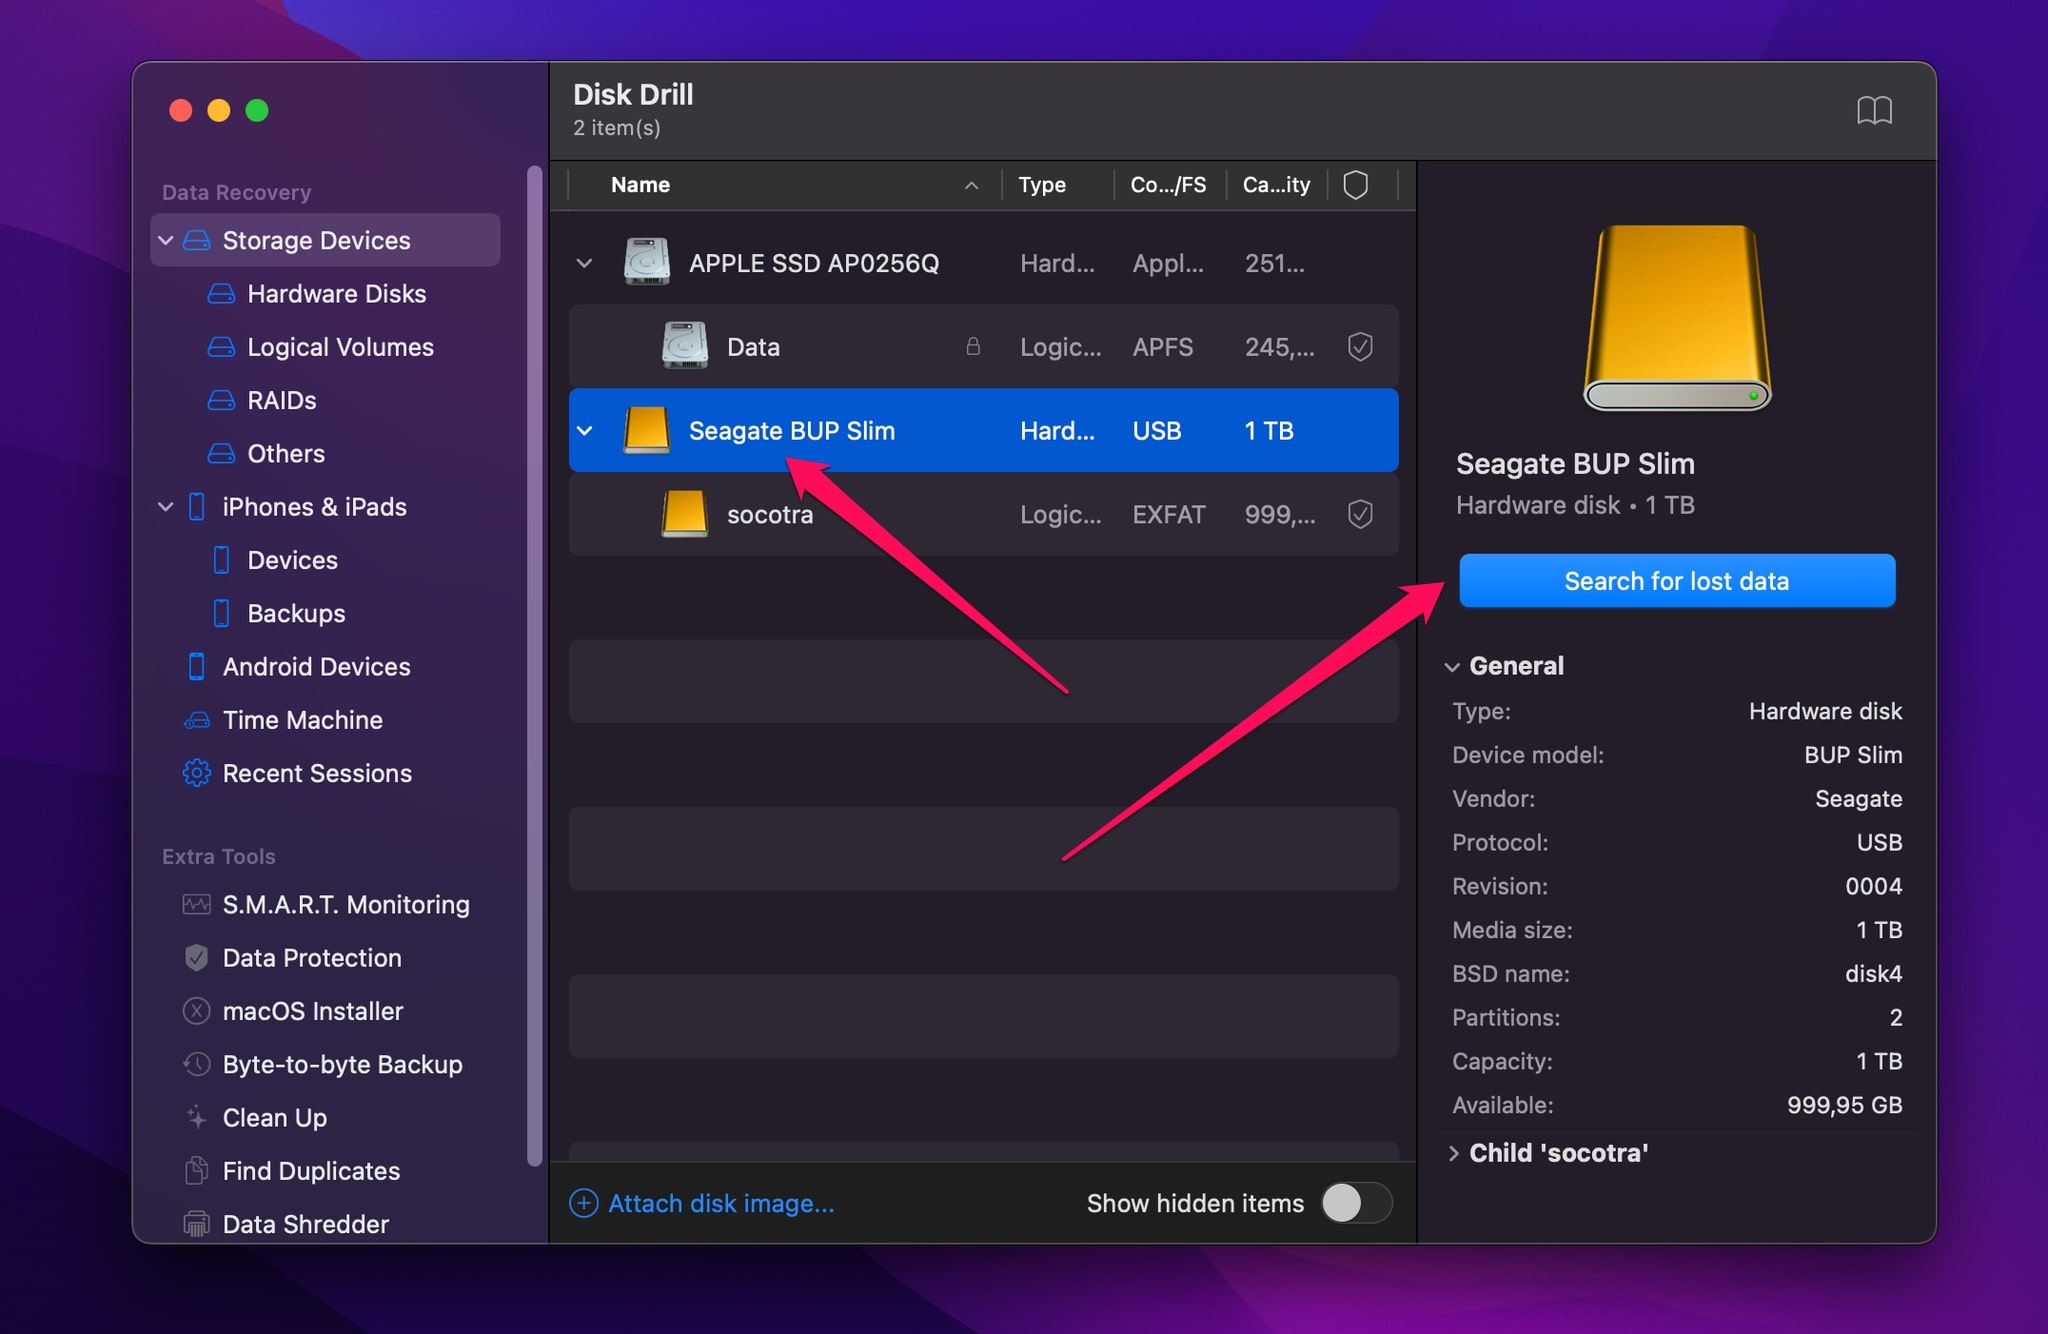Click Search for lost data
The height and width of the screenshot is (1334, 2048).
1676,580
